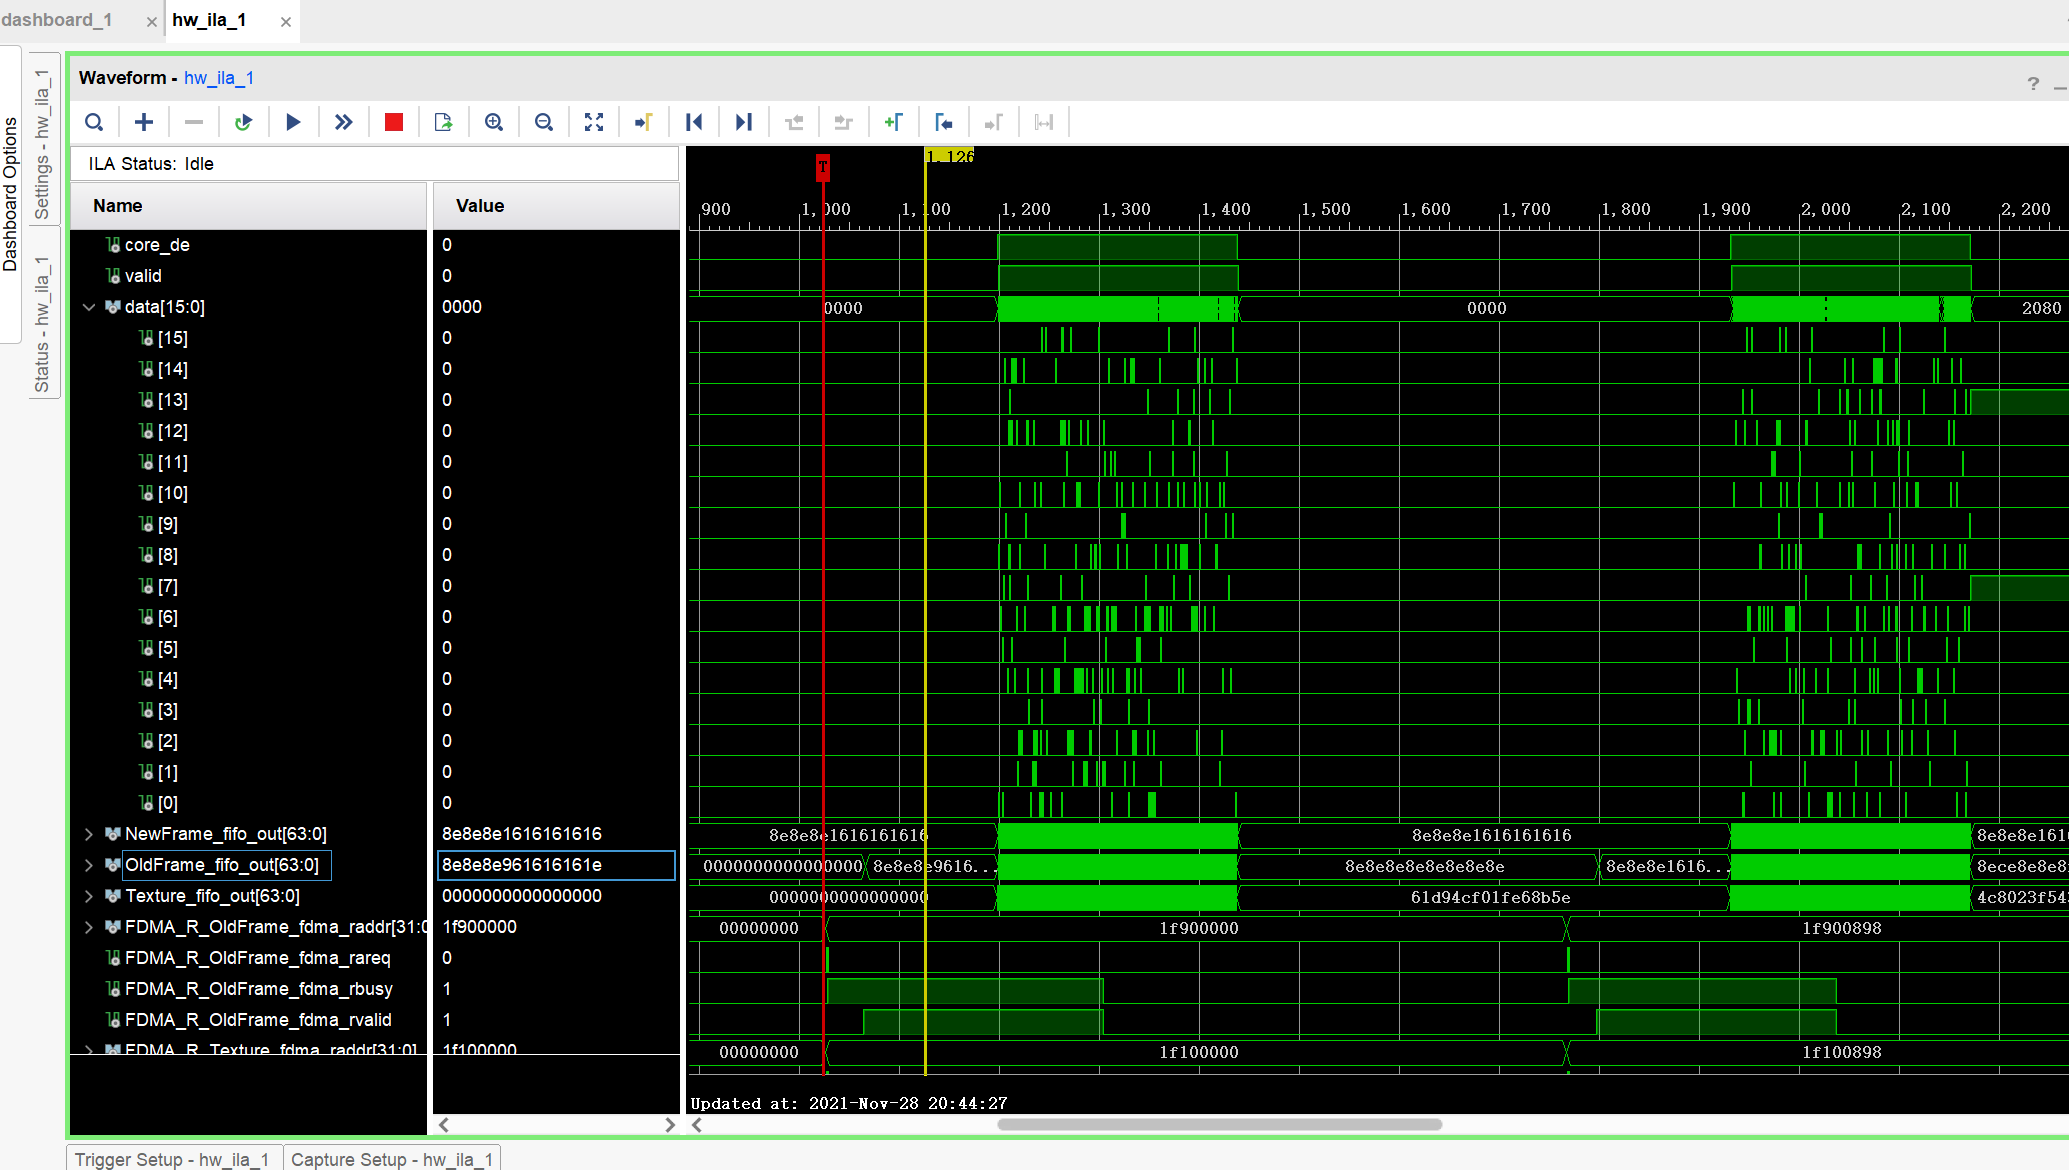Collapse the data[15:0] bus

click(89, 307)
